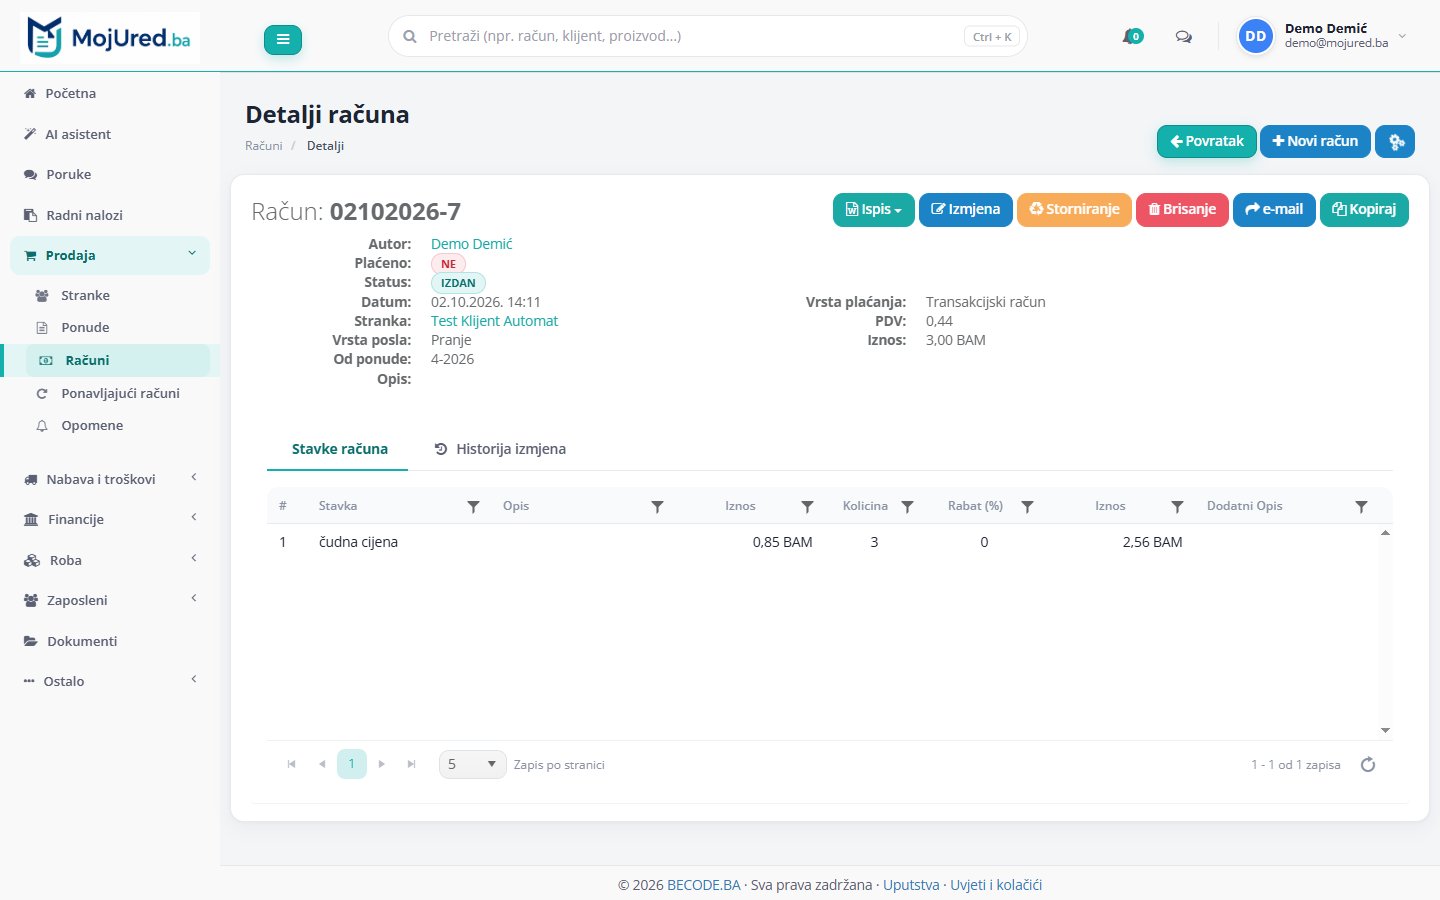The height and width of the screenshot is (900, 1440).
Task: Go to the first page of items
Action: click(x=292, y=764)
